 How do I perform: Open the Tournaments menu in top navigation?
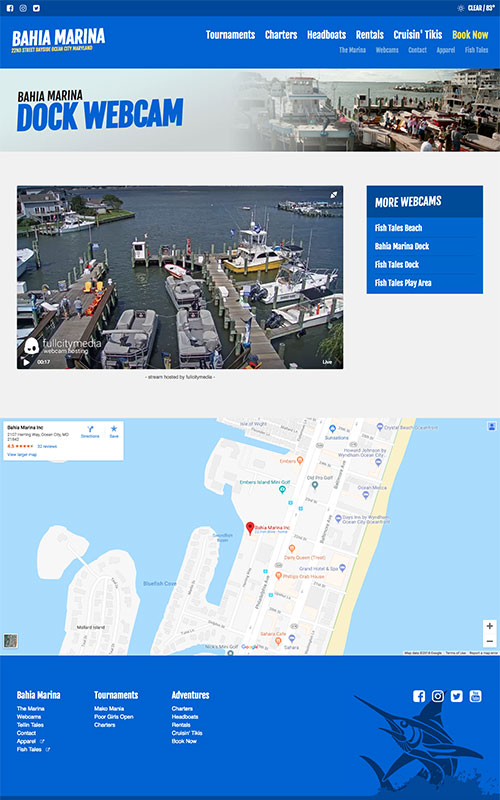pyautogui.click(x=231, y=35)
